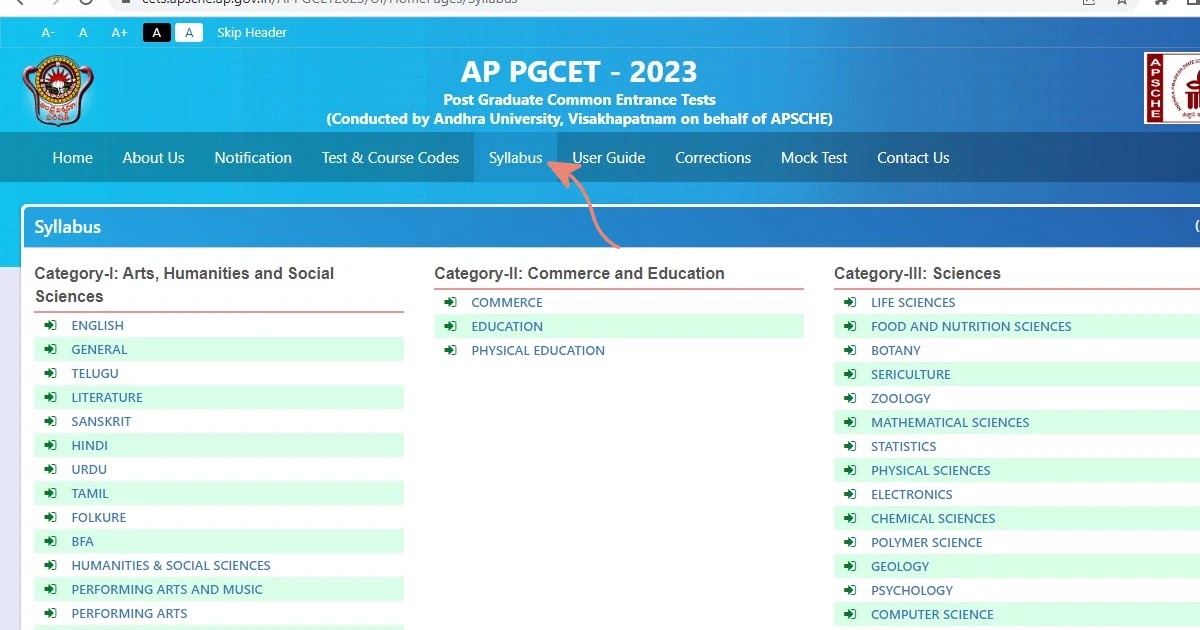Click the arrow icon beside PHYSICAL EDUCATION
Screen dimensions: 1200x630
(x=450, y=350)
